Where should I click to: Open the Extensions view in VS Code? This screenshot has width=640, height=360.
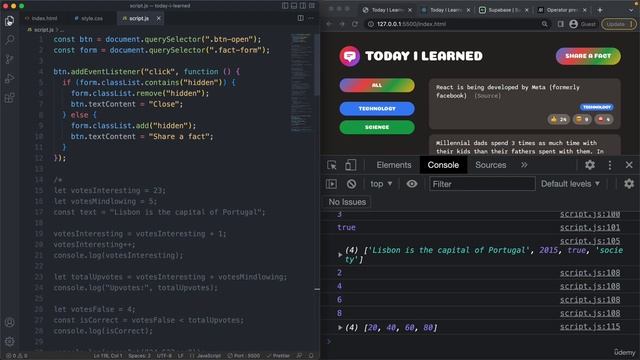tap(9, 98)
